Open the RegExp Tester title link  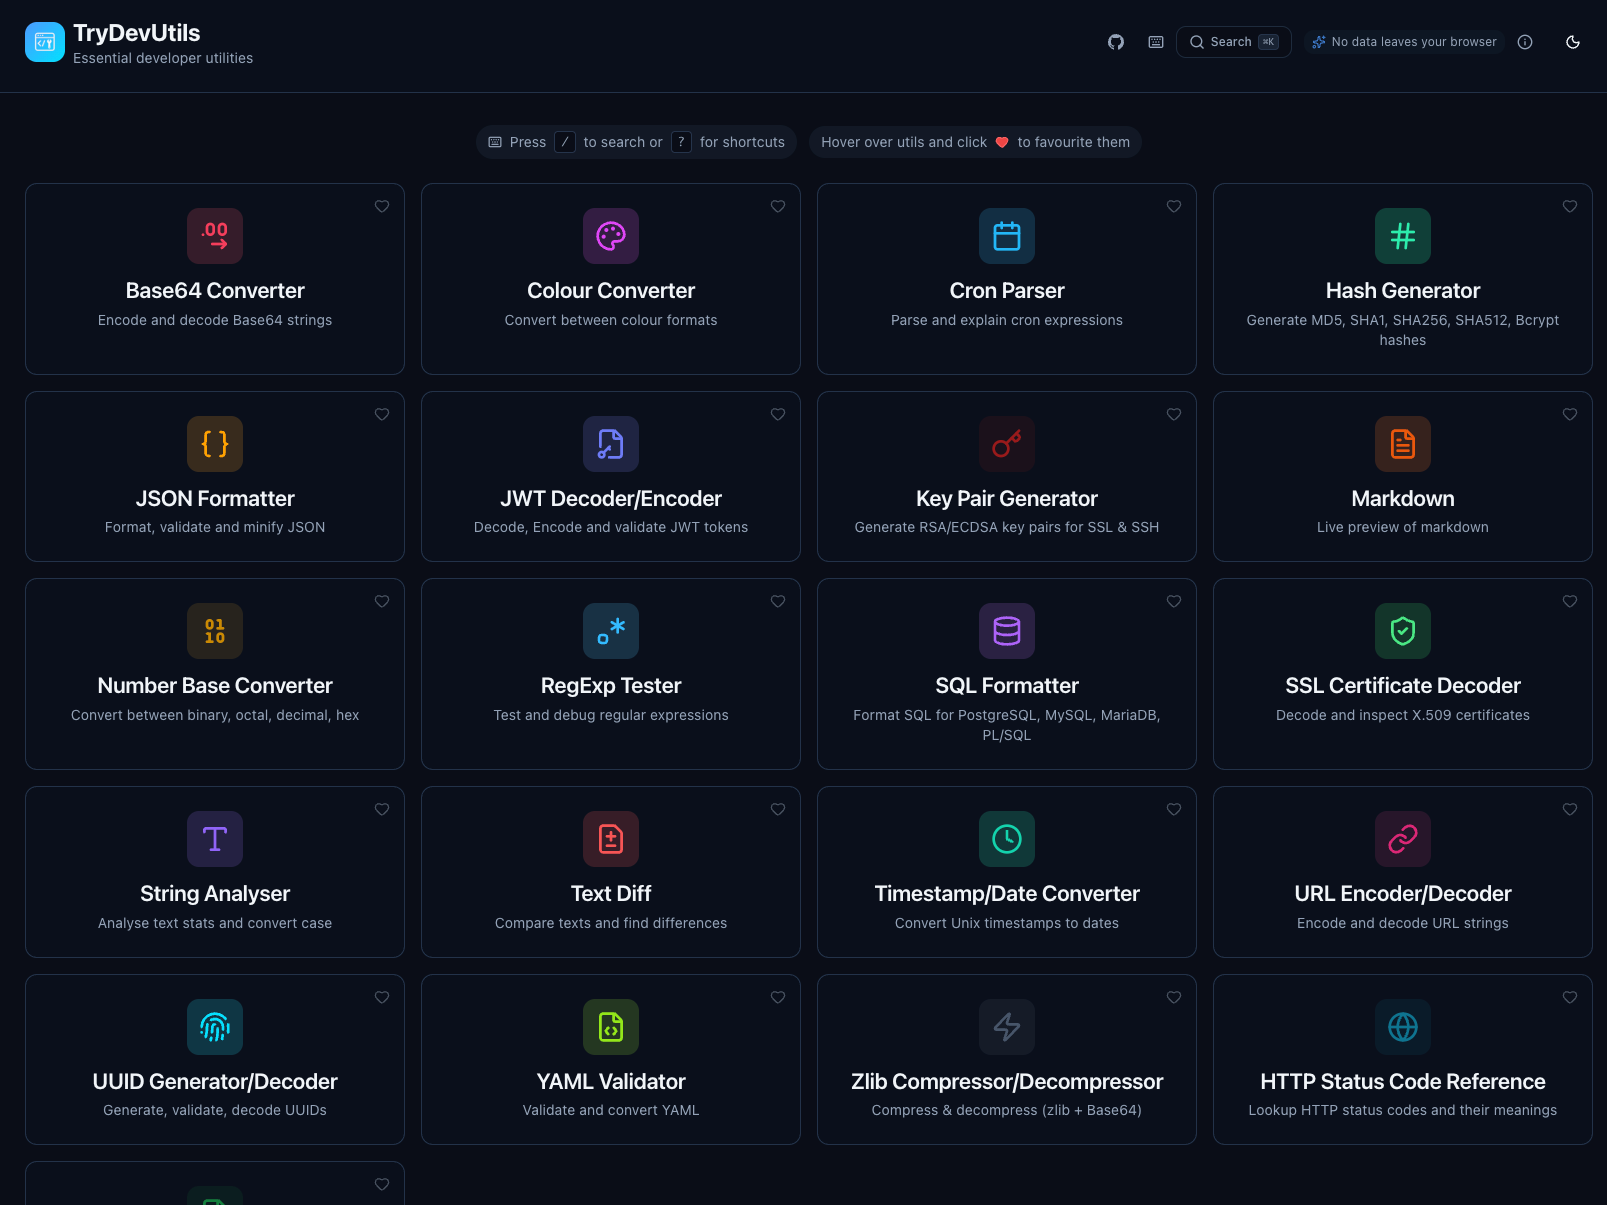[611, 686]
